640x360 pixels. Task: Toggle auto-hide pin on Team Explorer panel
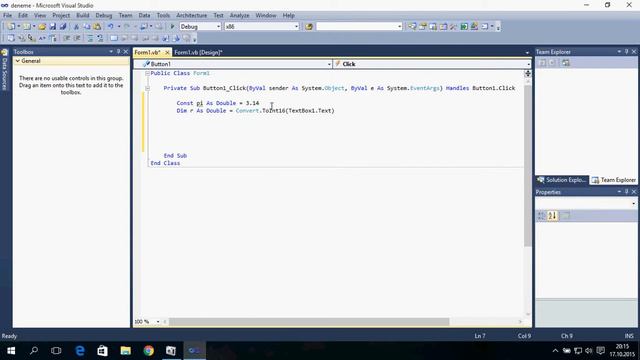click(x=627, y=52)
